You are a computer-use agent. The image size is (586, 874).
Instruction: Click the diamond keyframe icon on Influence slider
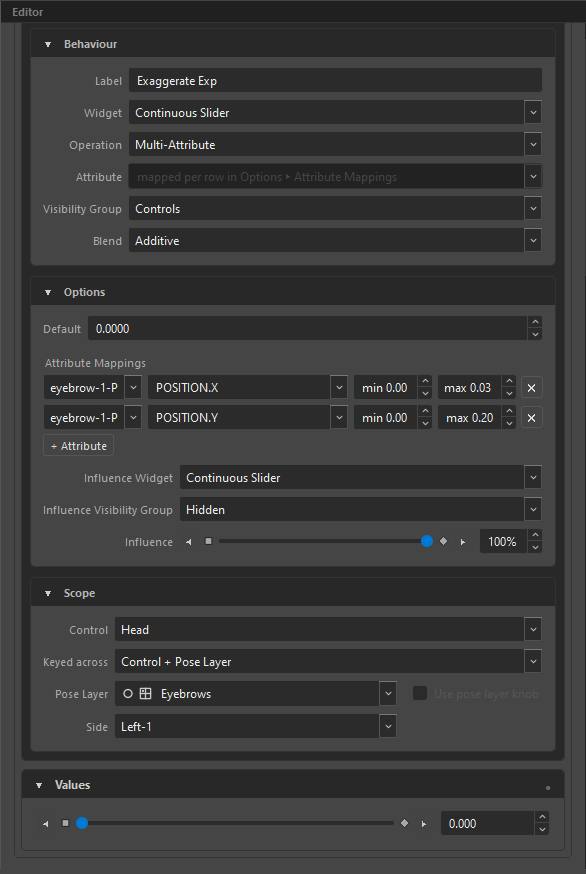[444, 541]
